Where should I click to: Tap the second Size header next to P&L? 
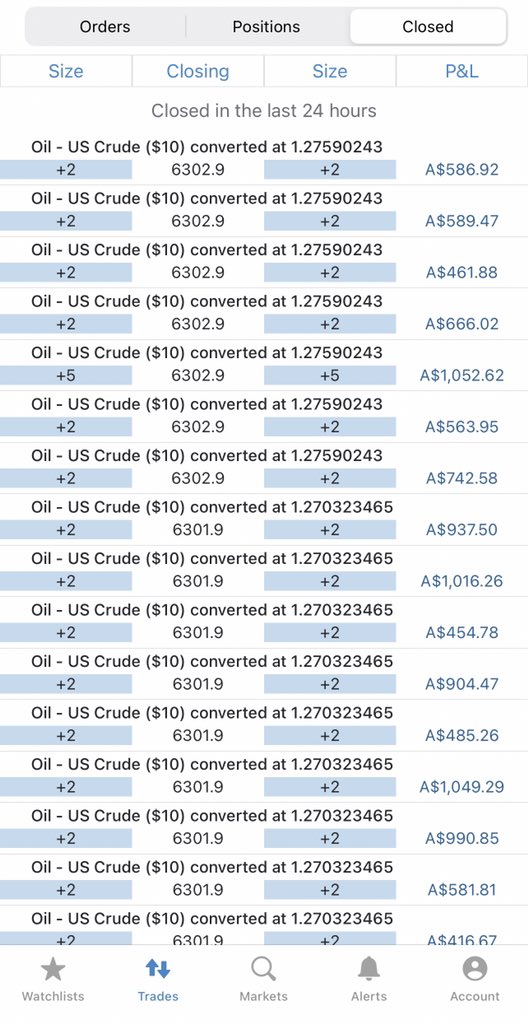click(330, 71)
